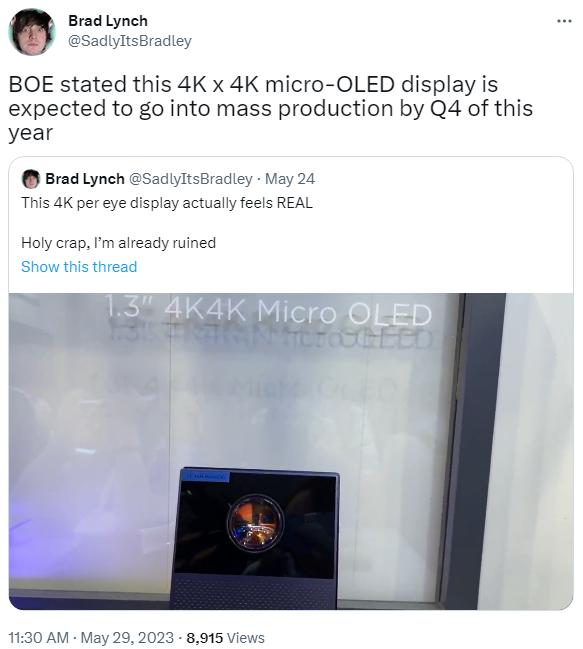Viewport: 583px width, 649px height.
Task: Click the 1.3" 4K4K Micro OLED sign
Action: (x=270, y=312)
